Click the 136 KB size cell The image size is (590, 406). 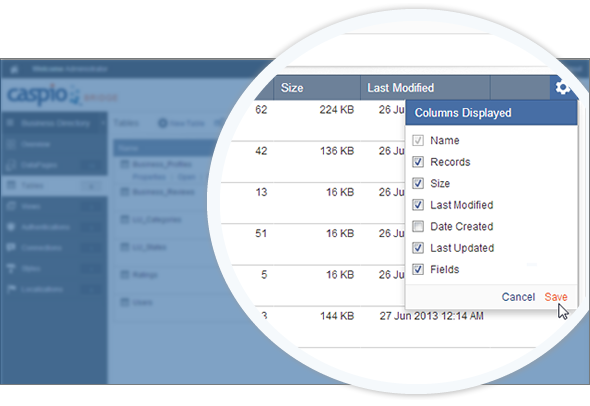click(x=337, y=151)
